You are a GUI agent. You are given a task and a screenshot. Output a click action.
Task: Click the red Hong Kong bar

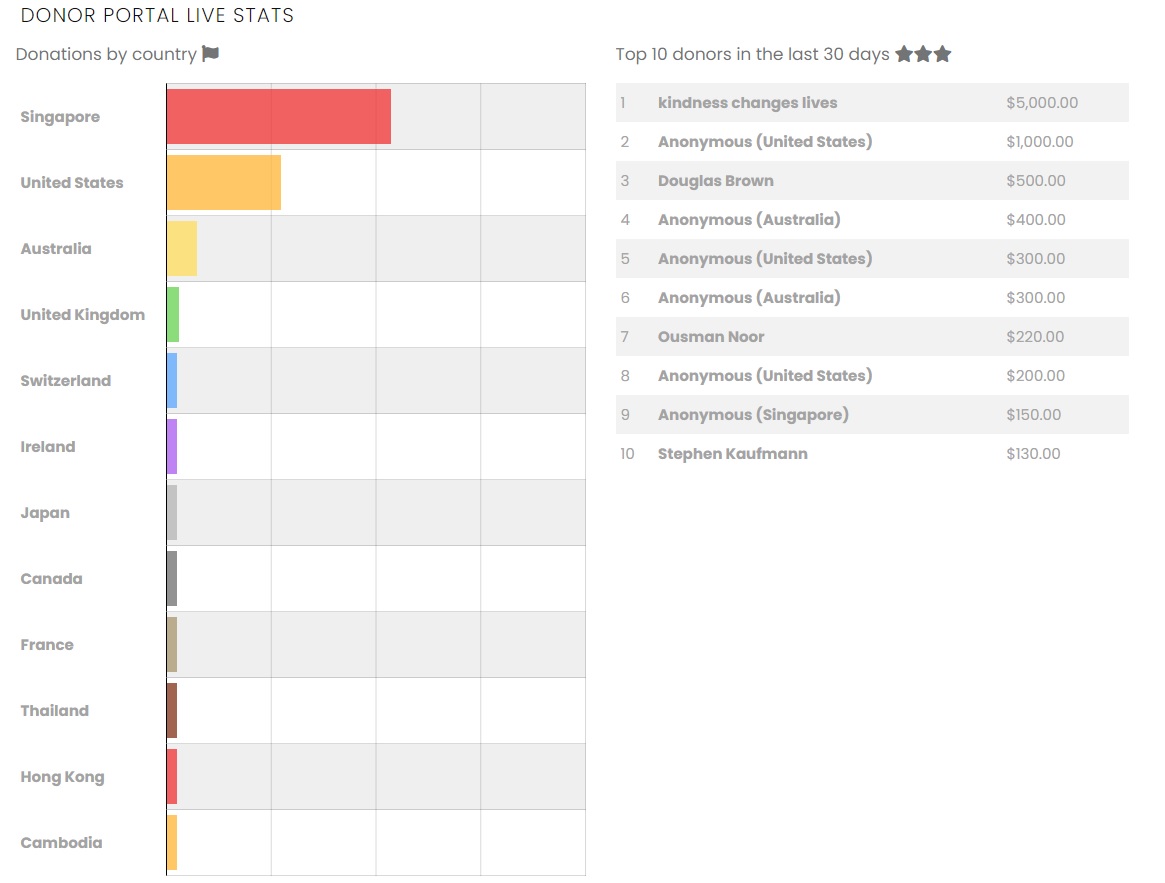(x=172, y=777)
